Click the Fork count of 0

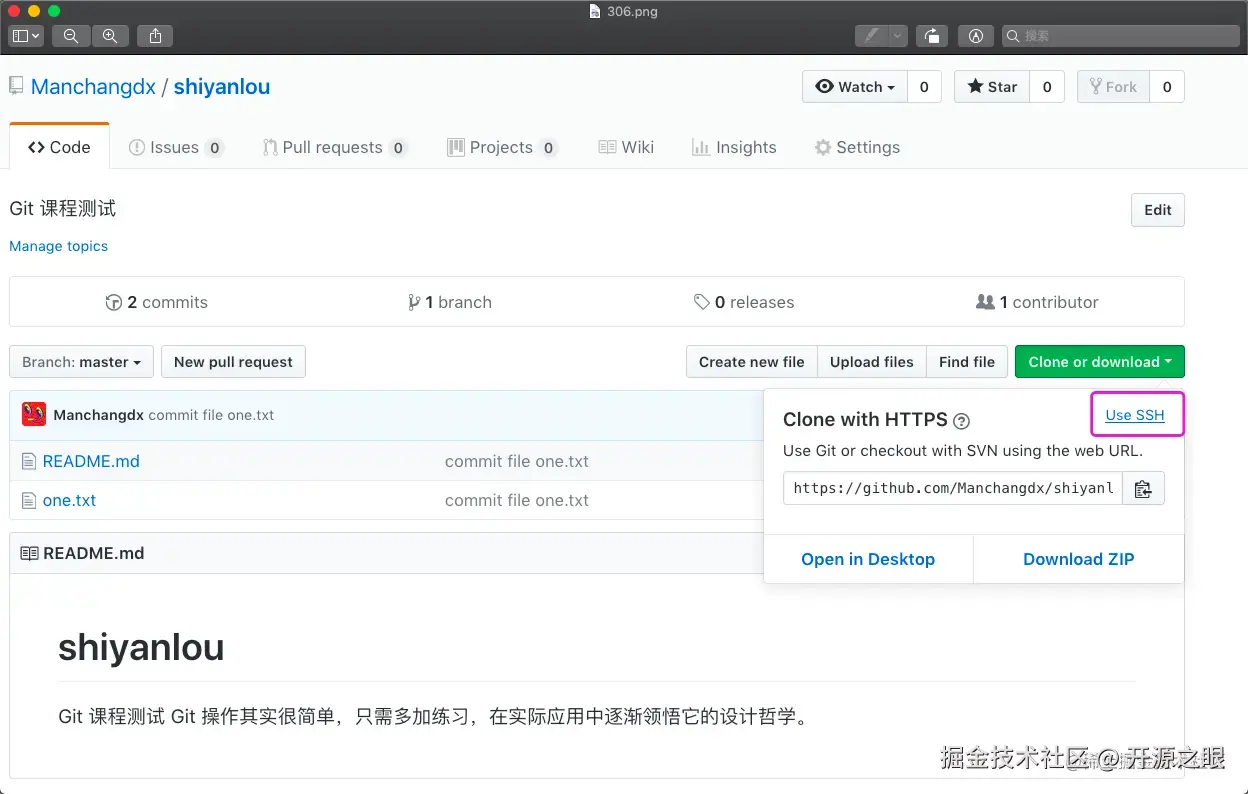1167,87
